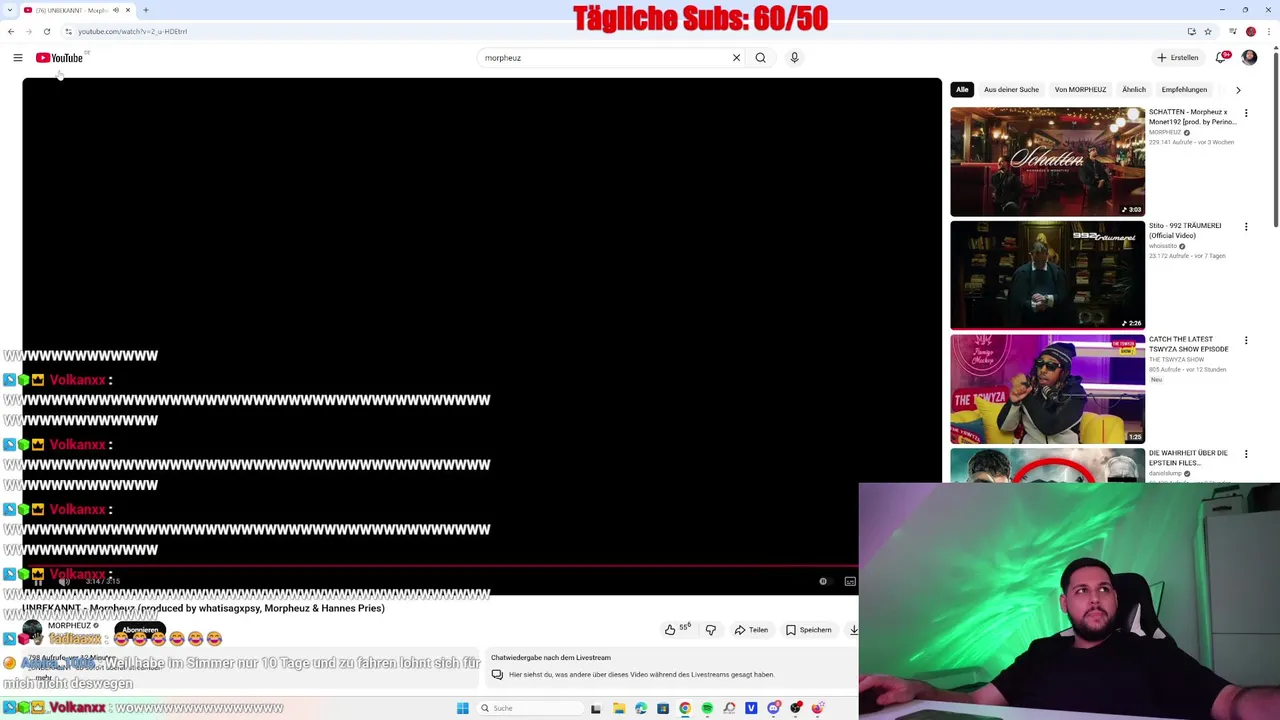The width and height of the screenshot is (1280, 720).
Task: Go to the YouTube home logo
Action: (60, 58)
